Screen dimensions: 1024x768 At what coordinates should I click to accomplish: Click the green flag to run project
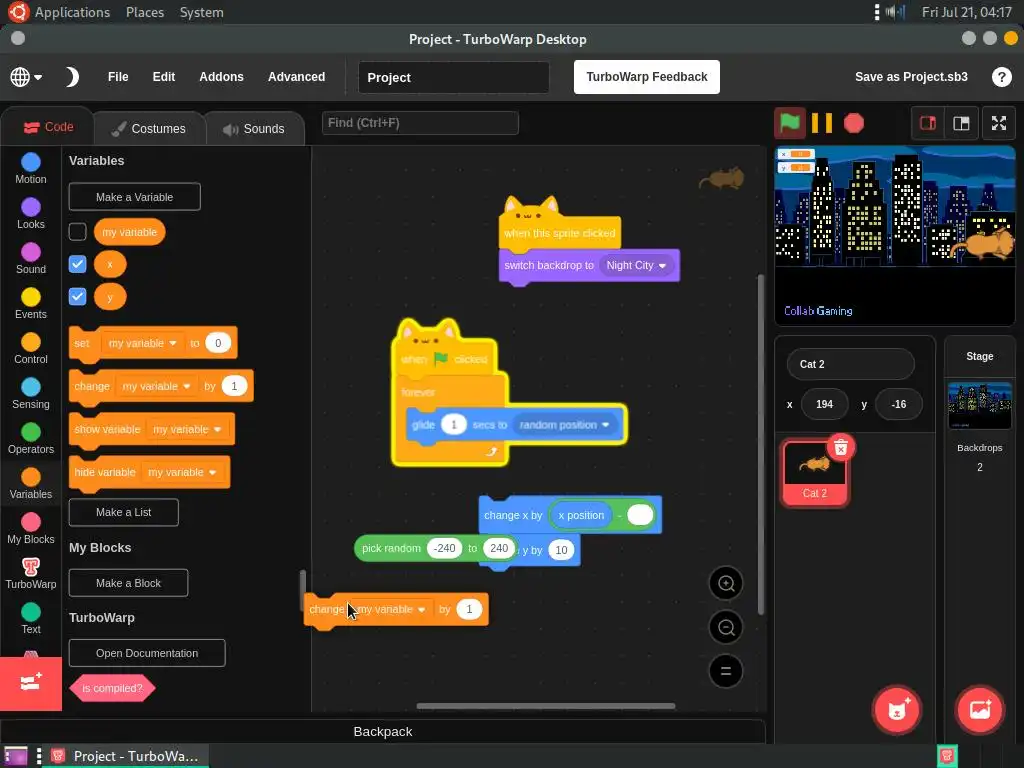[790, 123]
